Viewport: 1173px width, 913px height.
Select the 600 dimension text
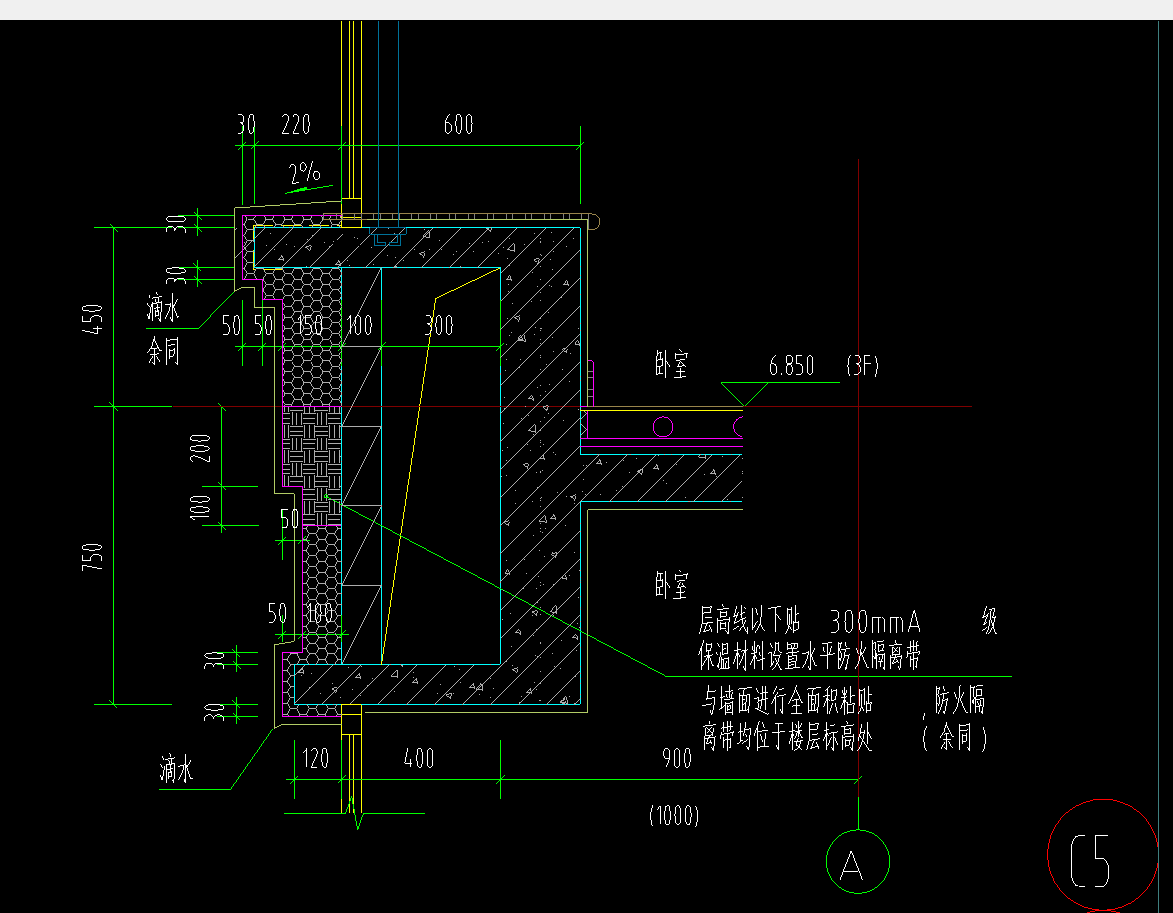[x=458, y=125]
